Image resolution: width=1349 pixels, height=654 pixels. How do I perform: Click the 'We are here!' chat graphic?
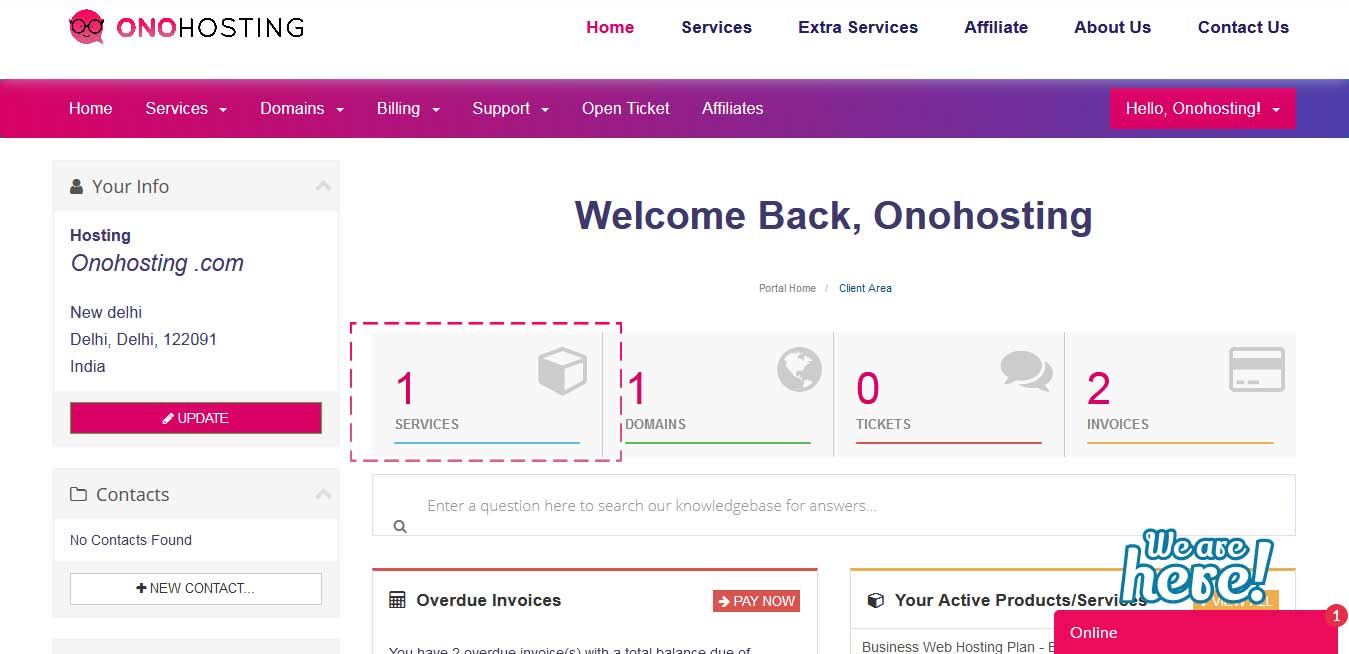coord(1196,566)
